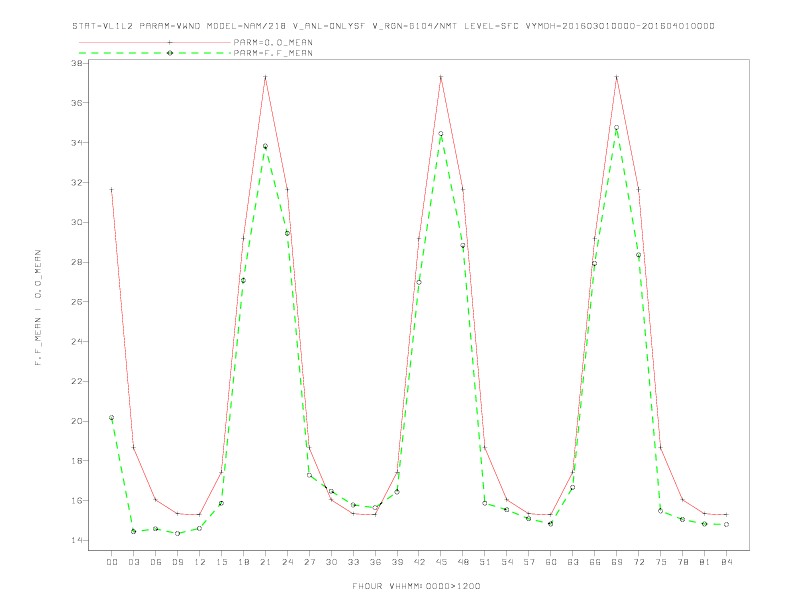Click x-axis forecast hour label 12
The image size is (792, 612).
tap(200, 562)
